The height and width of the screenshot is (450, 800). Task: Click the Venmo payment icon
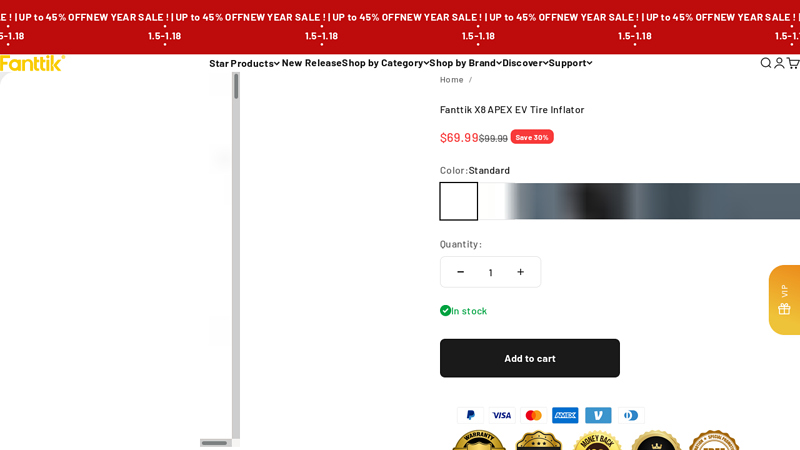[598, 415]
